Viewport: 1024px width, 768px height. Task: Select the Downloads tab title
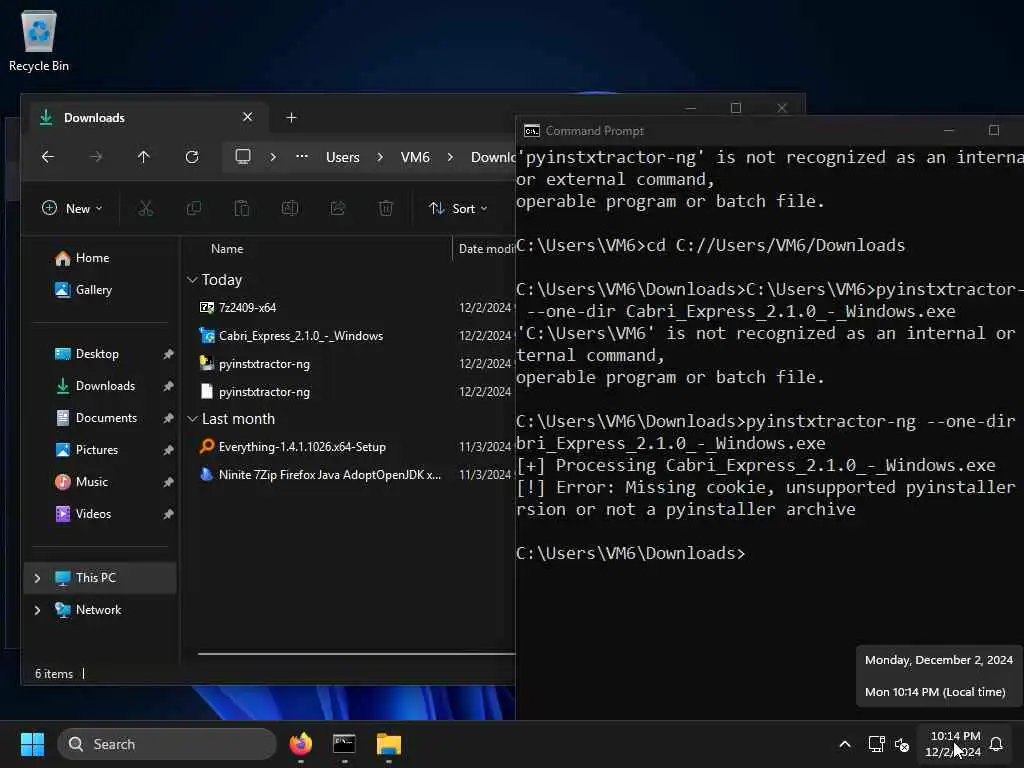(94, 118)
